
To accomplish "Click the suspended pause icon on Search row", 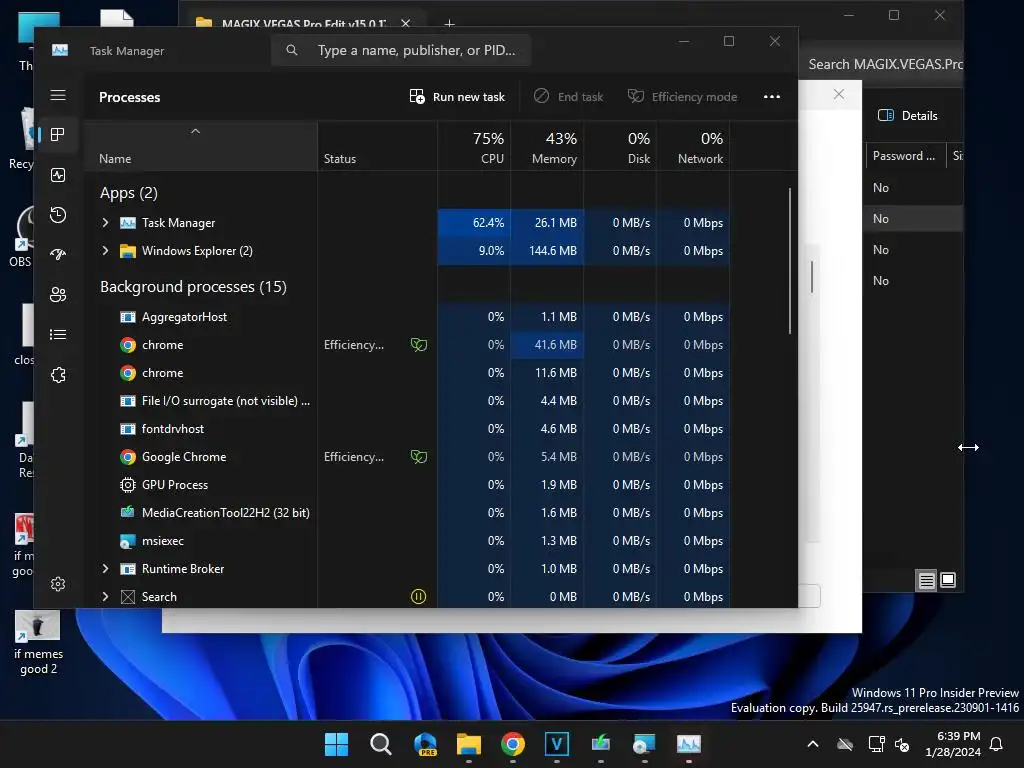I will click(x=419, y=597).
